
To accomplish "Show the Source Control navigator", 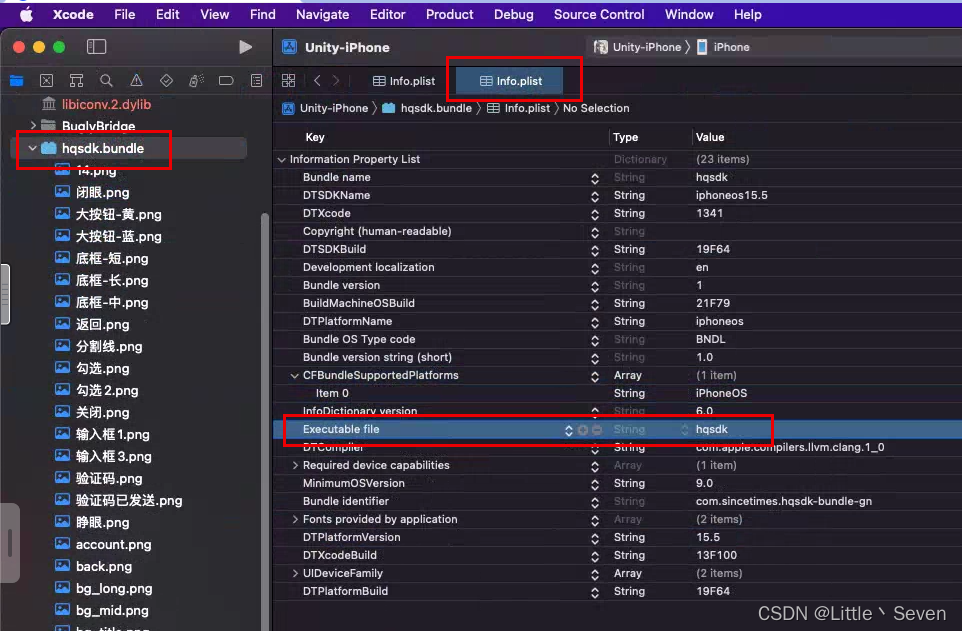I will point(47,80).
